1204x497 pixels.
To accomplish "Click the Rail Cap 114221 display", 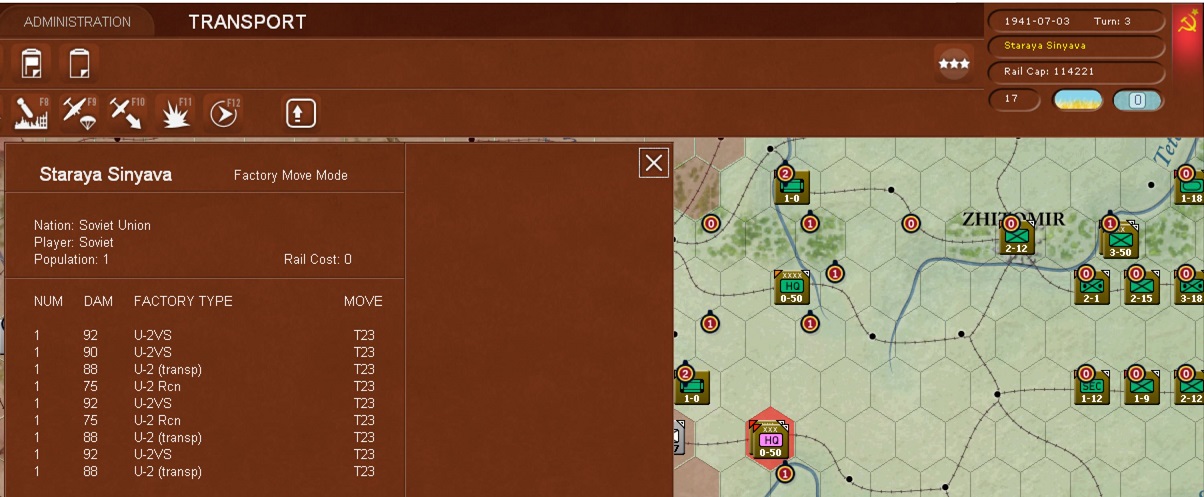I will point(1076,72).
